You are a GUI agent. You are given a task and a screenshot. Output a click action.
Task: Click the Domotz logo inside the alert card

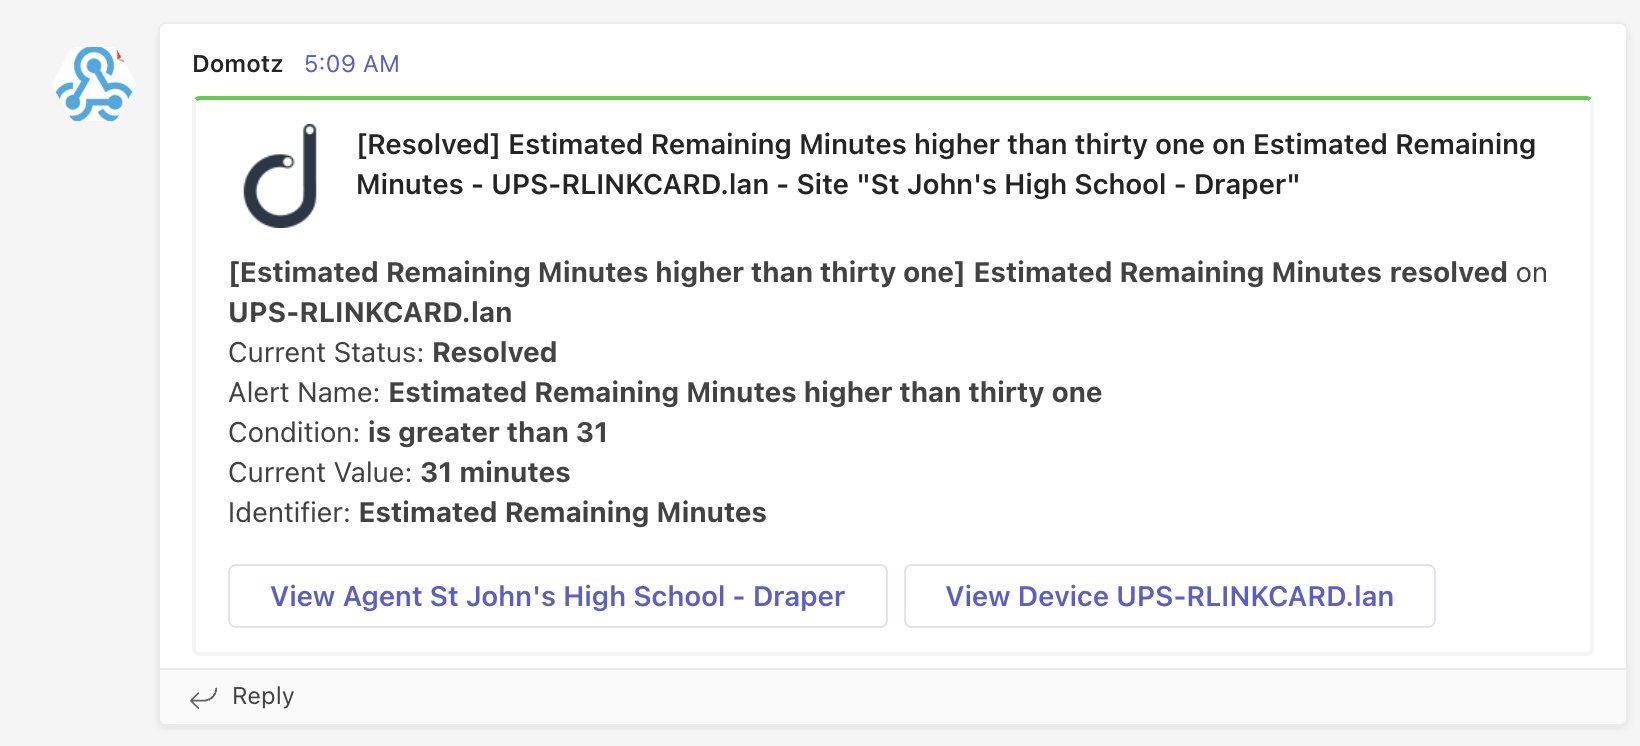(281, 173)
